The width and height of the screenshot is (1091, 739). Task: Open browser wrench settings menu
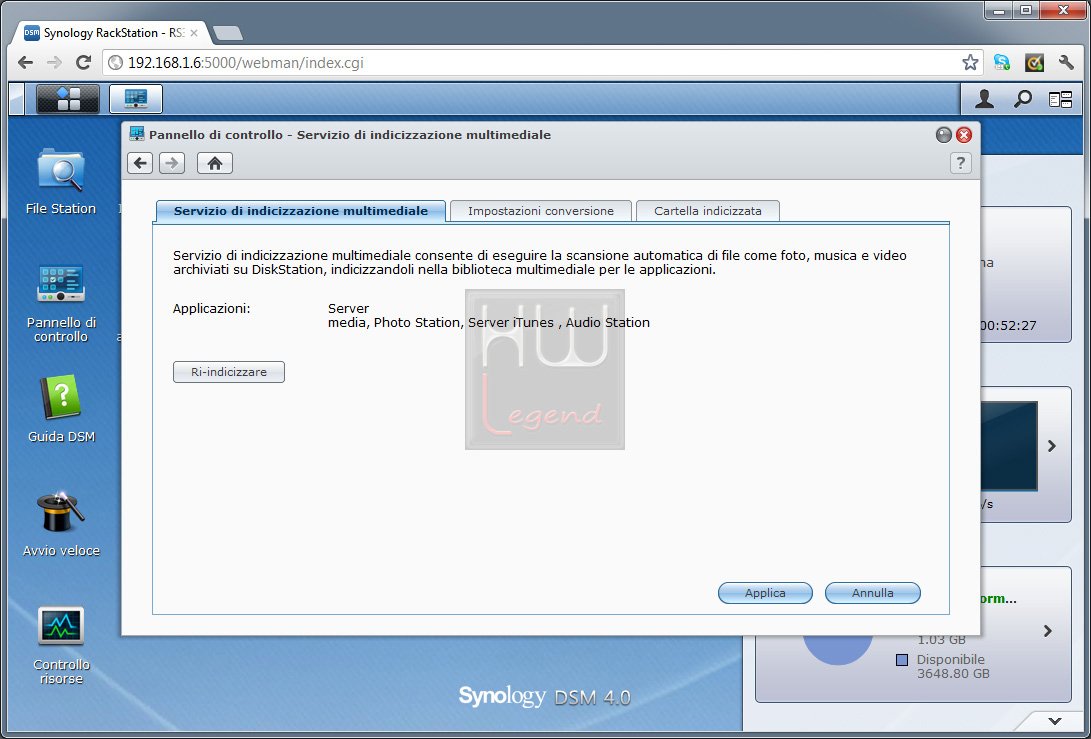(x=1066, y=63)
